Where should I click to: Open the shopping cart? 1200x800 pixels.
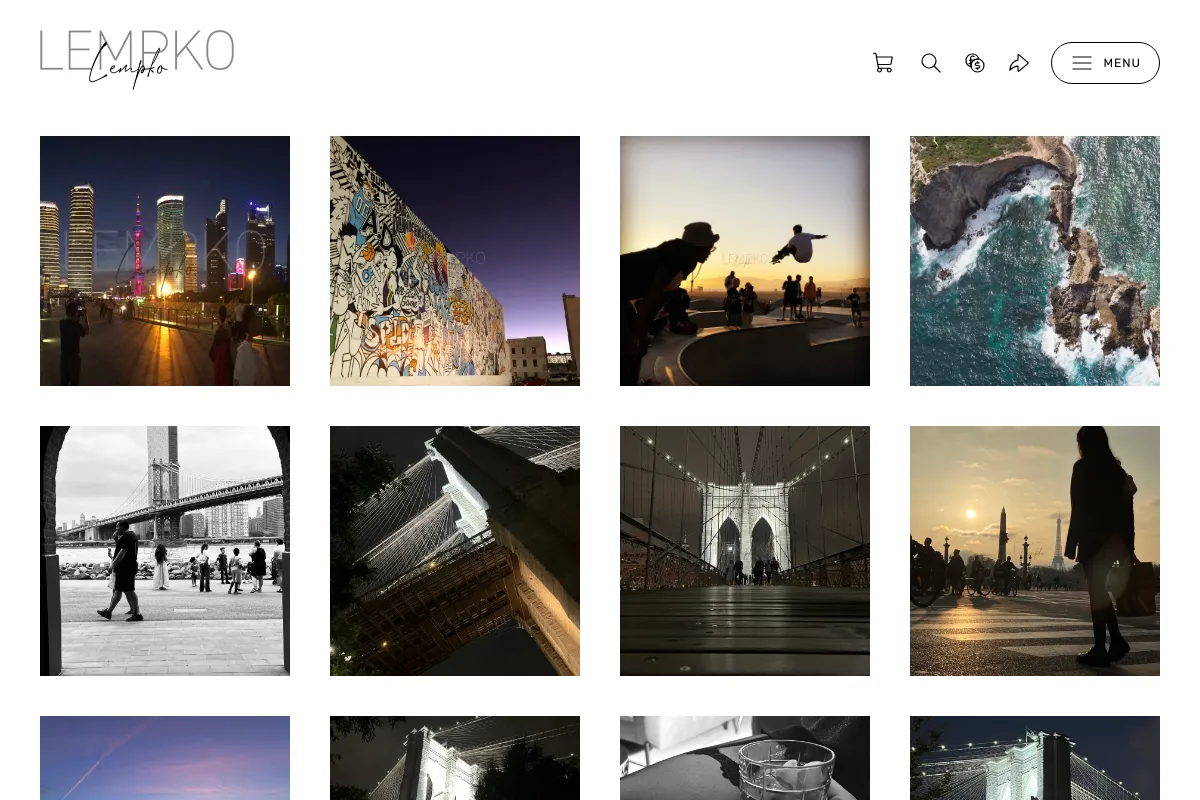(x=883, y=63)
